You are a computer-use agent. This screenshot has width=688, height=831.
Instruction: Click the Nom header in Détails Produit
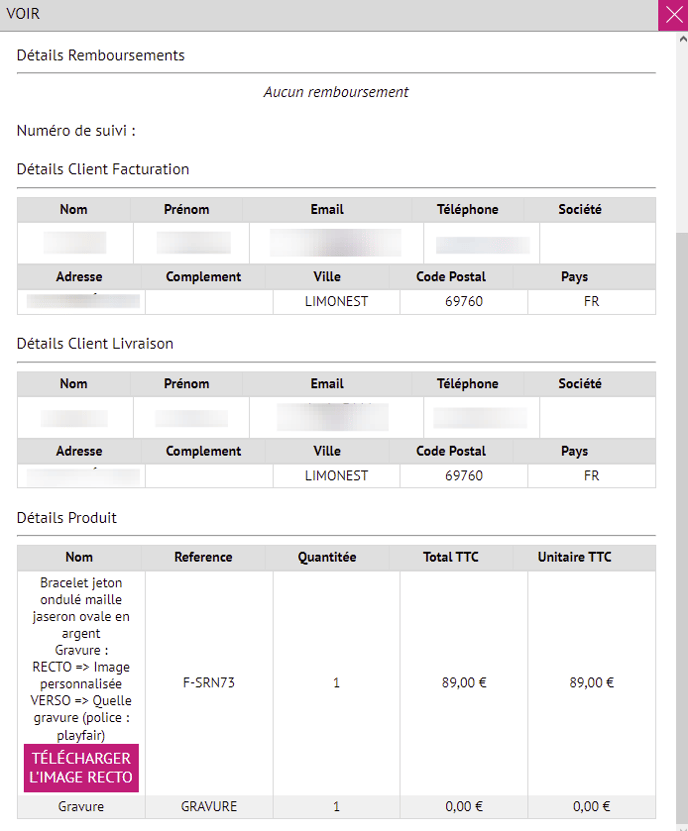[x=79, y=557]
